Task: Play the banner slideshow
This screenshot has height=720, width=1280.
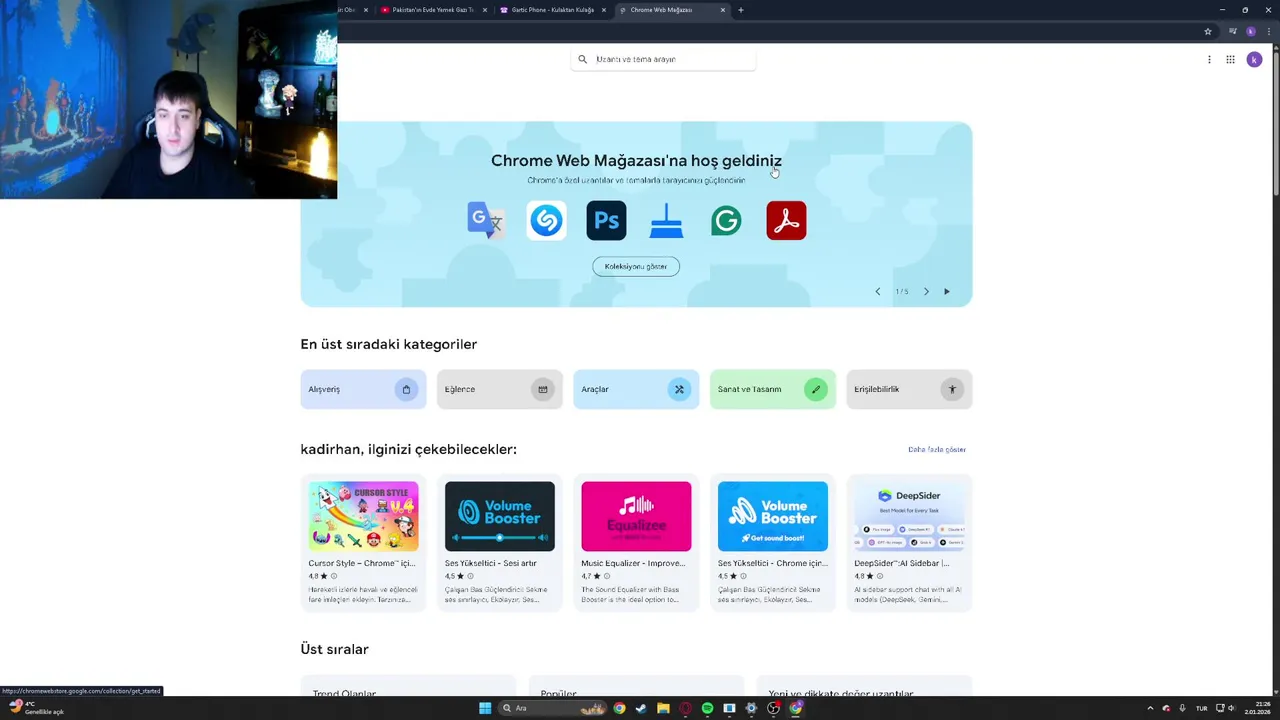Action: coord(947,291)
